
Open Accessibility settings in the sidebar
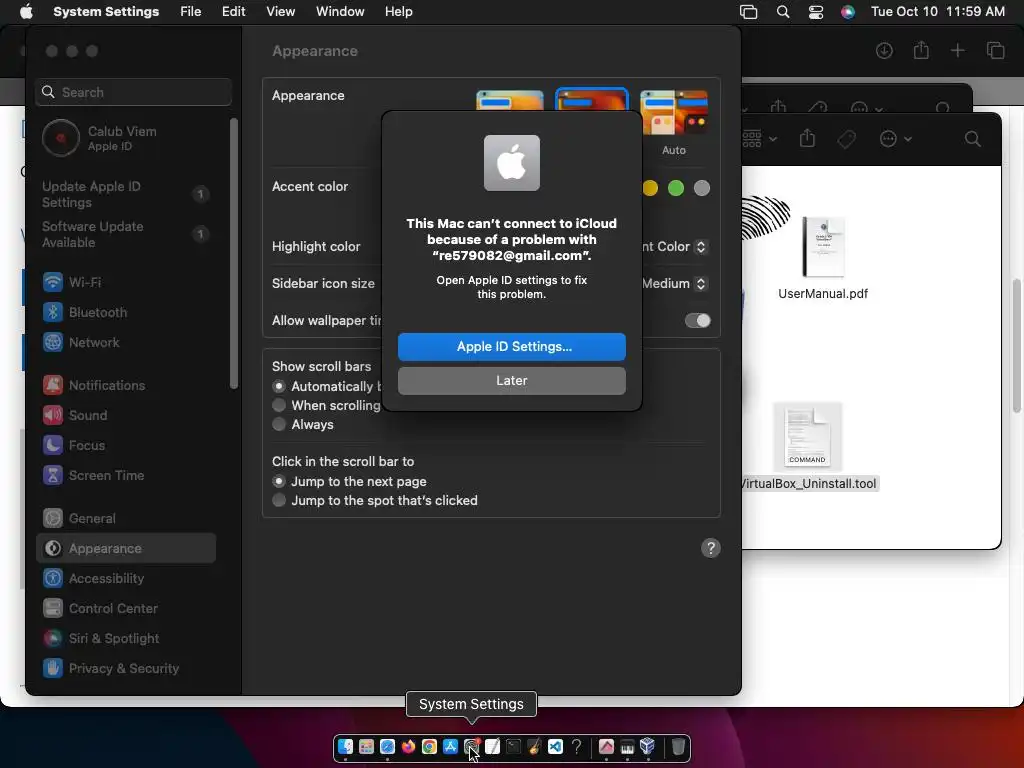(125, 579)
